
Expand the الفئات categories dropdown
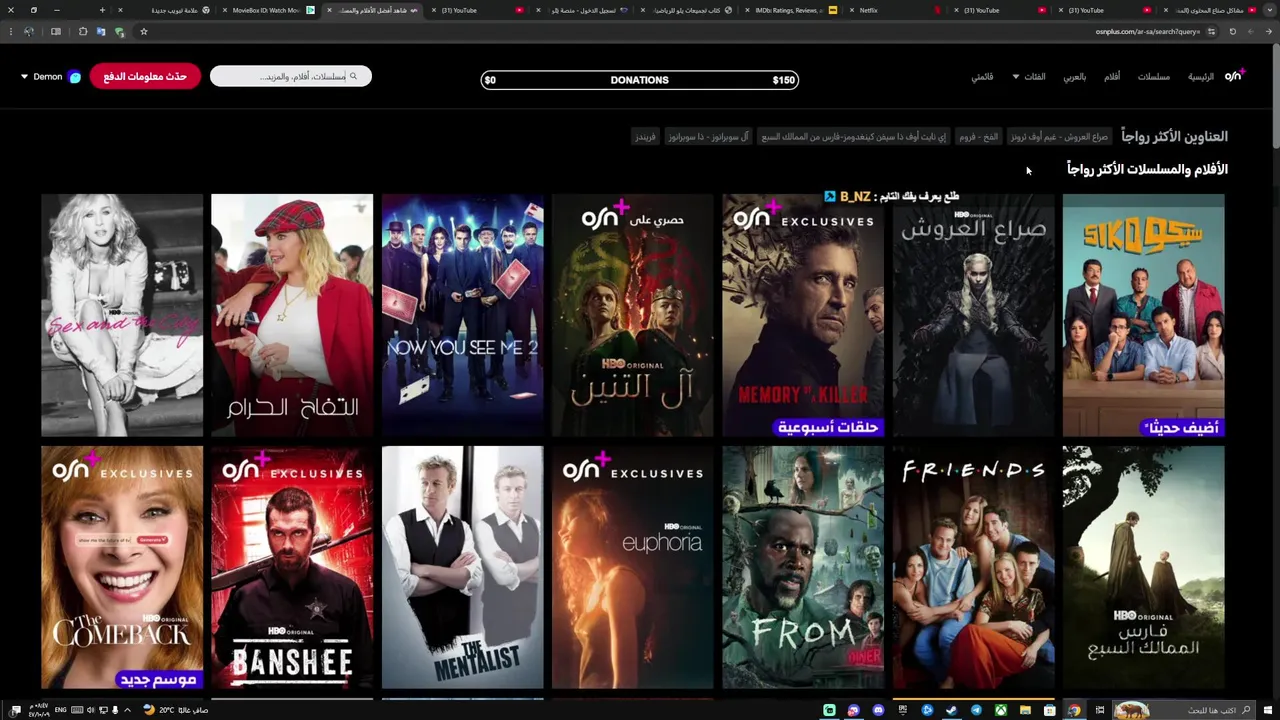1029,76
